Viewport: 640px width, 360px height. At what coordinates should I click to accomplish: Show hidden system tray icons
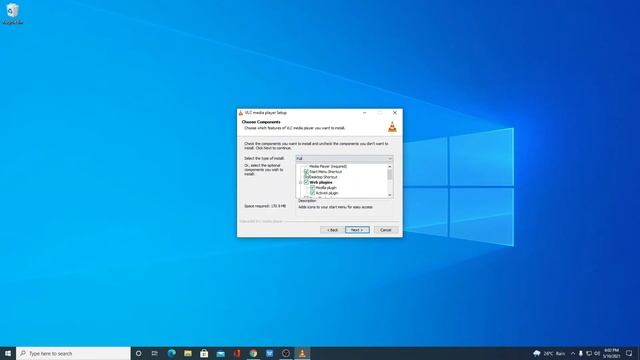(573, 353)
